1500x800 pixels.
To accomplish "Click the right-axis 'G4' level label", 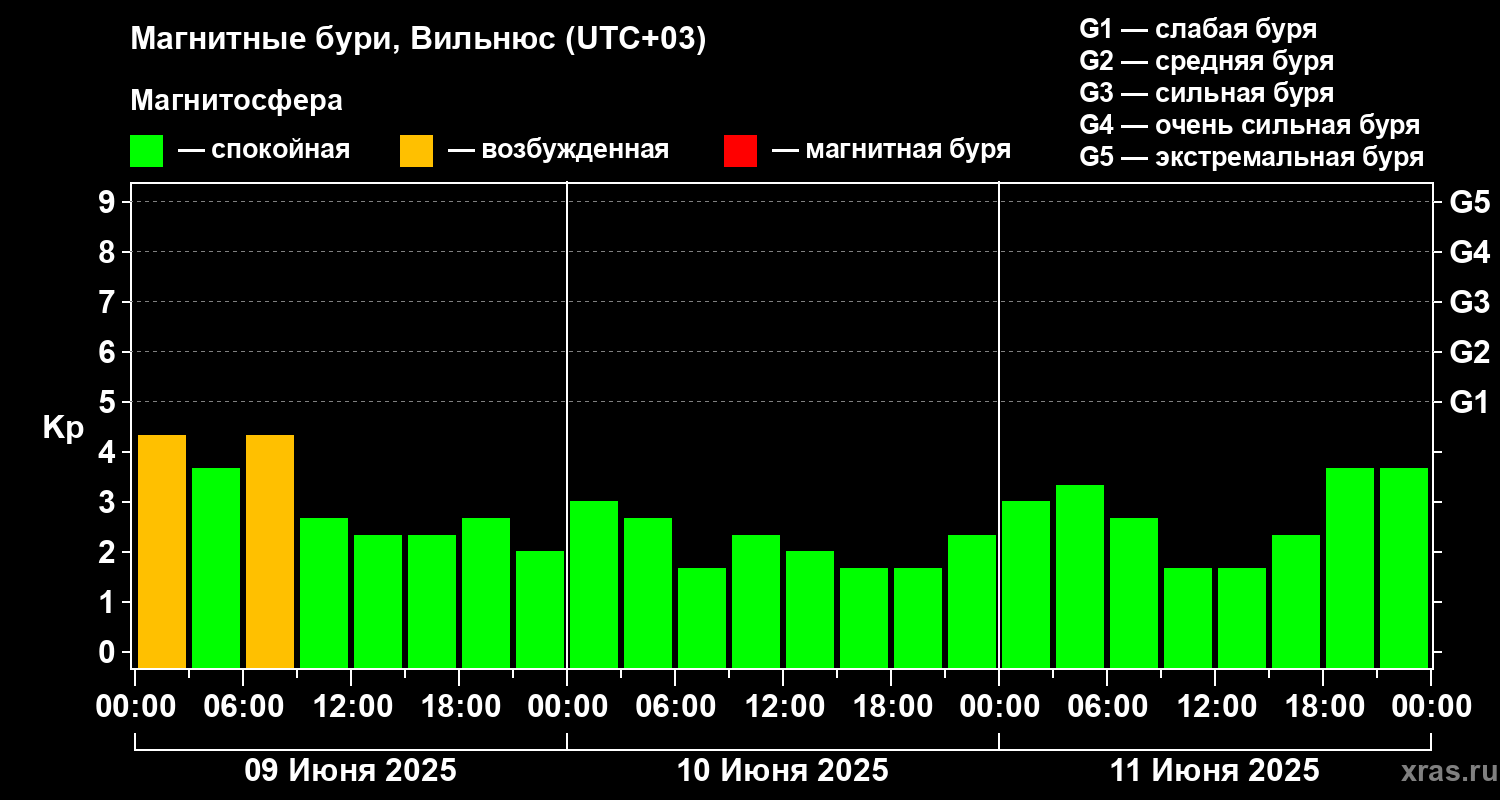I will click(x=1469, y=252).
